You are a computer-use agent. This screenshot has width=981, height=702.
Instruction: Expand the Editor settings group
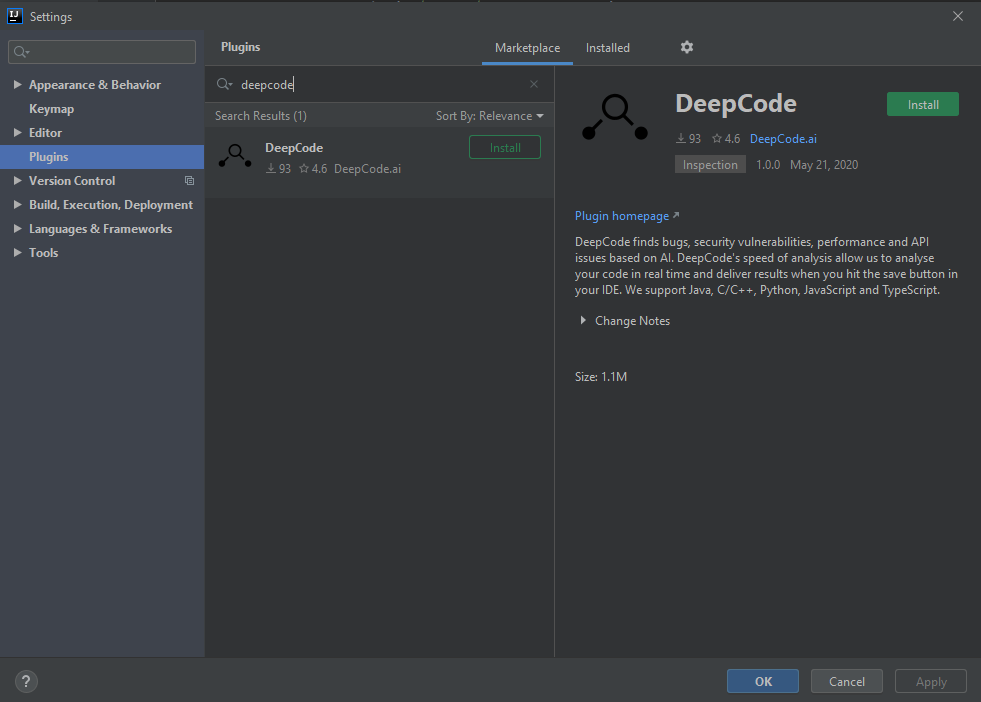18,133
